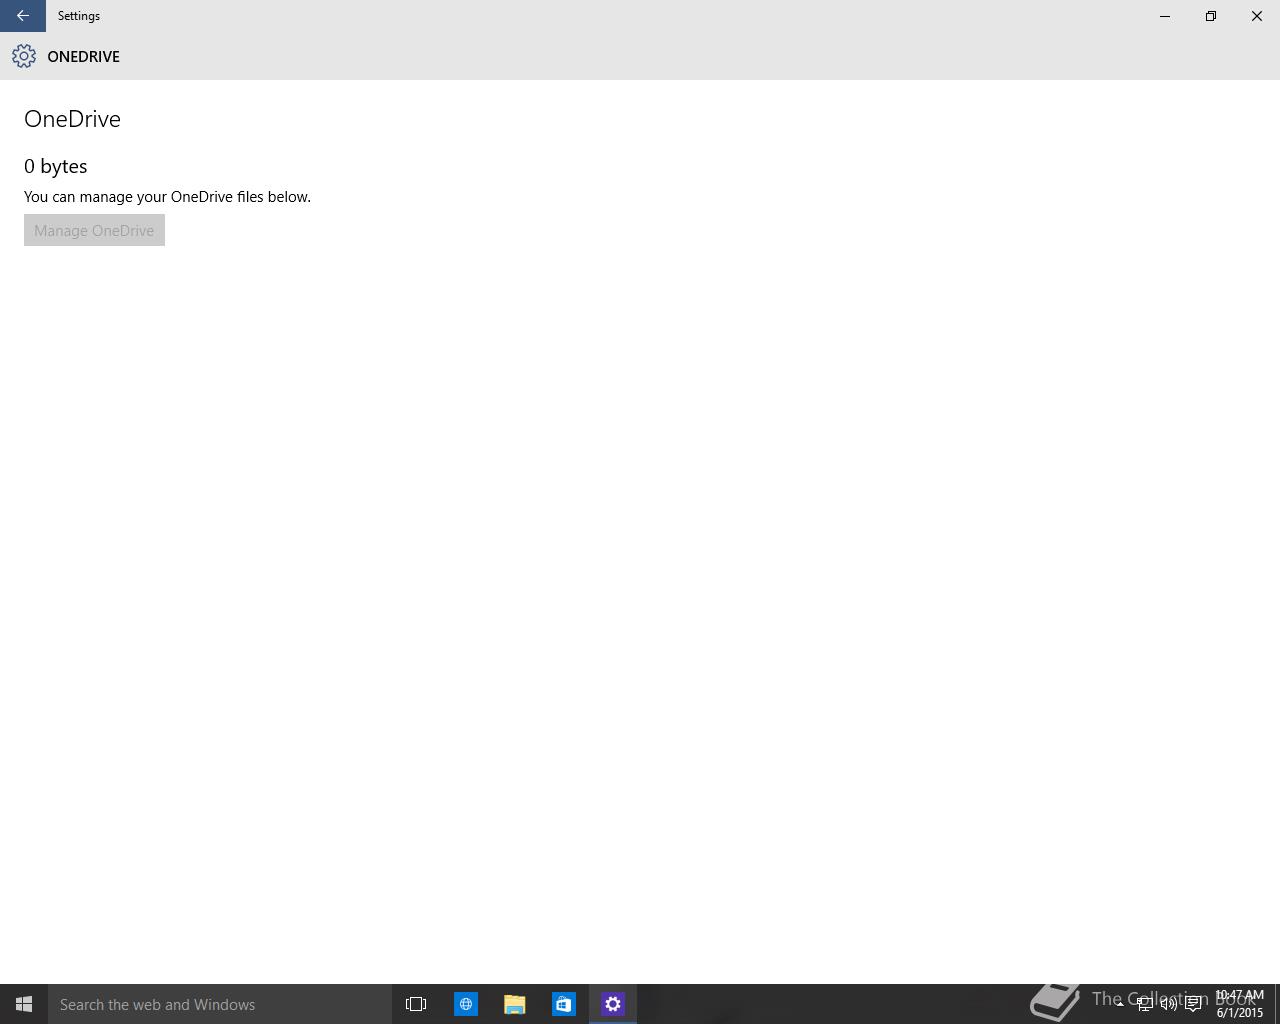Open File Explorer from the taskbar
The width and height of the screenshot is (1280, 1024).
point(515,1004)
